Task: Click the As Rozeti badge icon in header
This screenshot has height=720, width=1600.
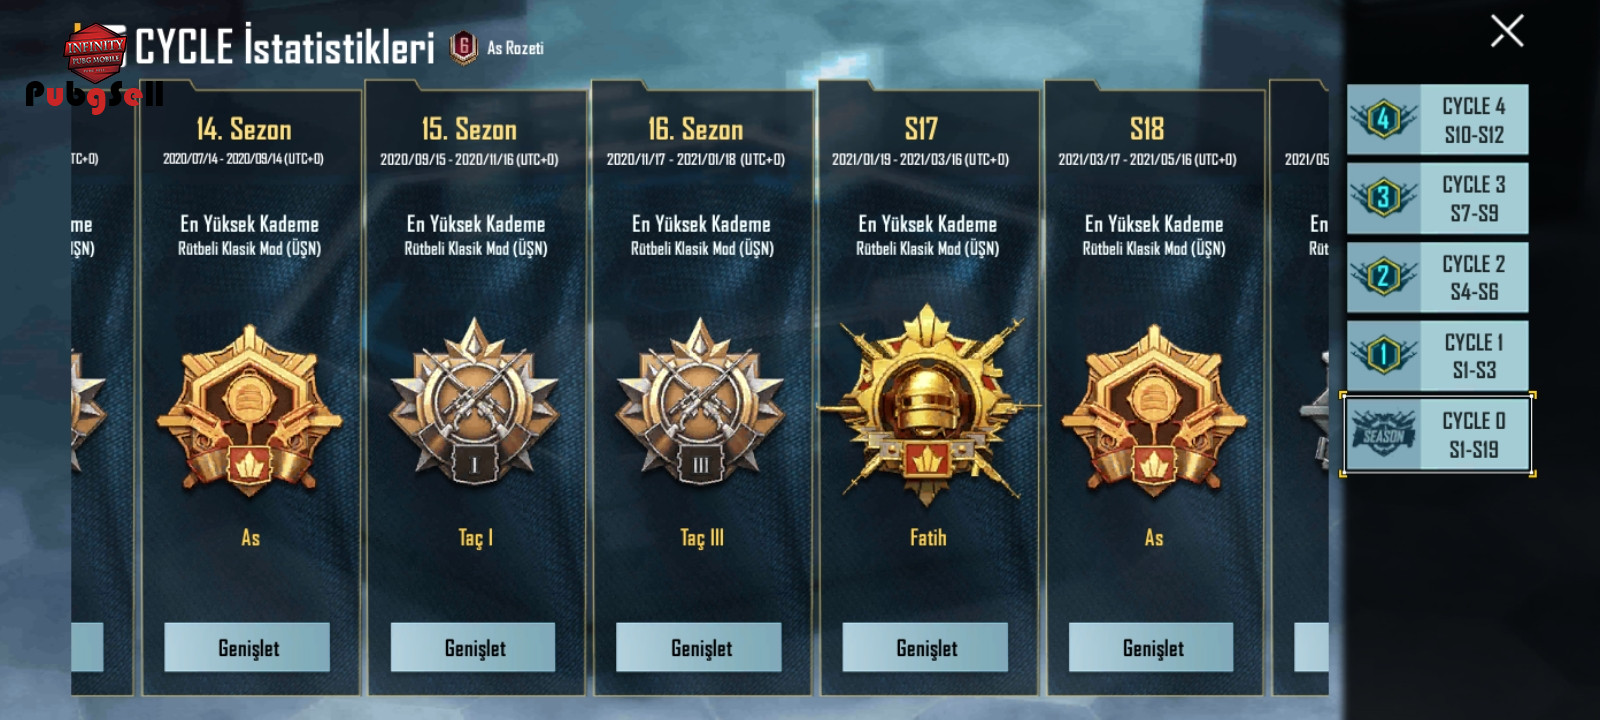Action: (x=463, y=47)
